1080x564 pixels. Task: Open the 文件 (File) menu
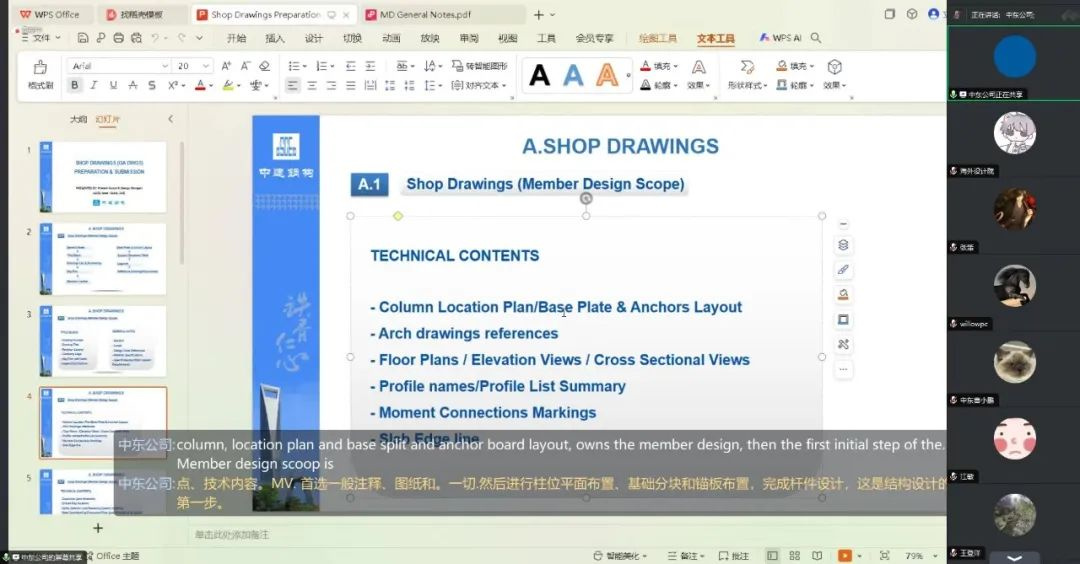(x=41, y=38)
